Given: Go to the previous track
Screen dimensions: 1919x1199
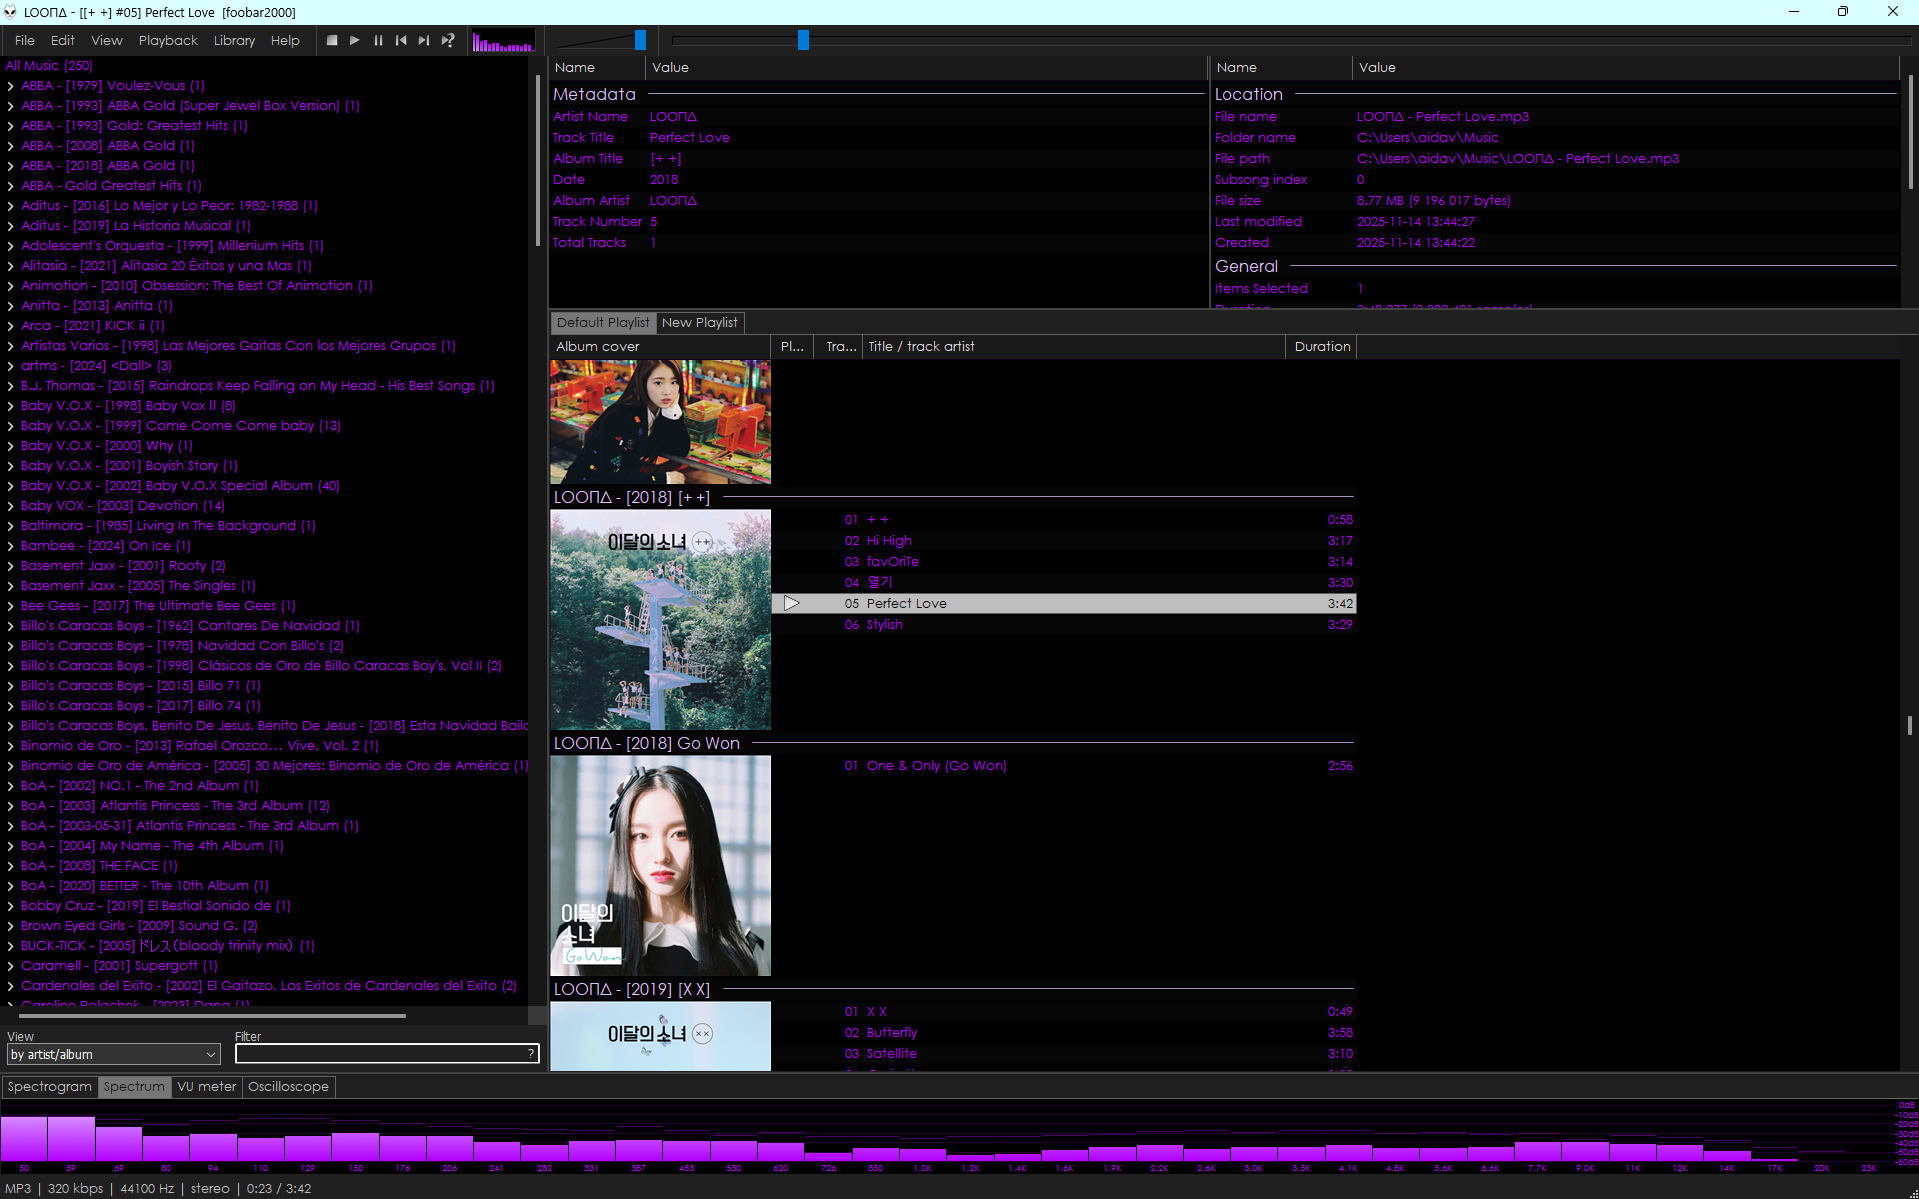Looking at the screenshot, I should [x=401, y=41].
